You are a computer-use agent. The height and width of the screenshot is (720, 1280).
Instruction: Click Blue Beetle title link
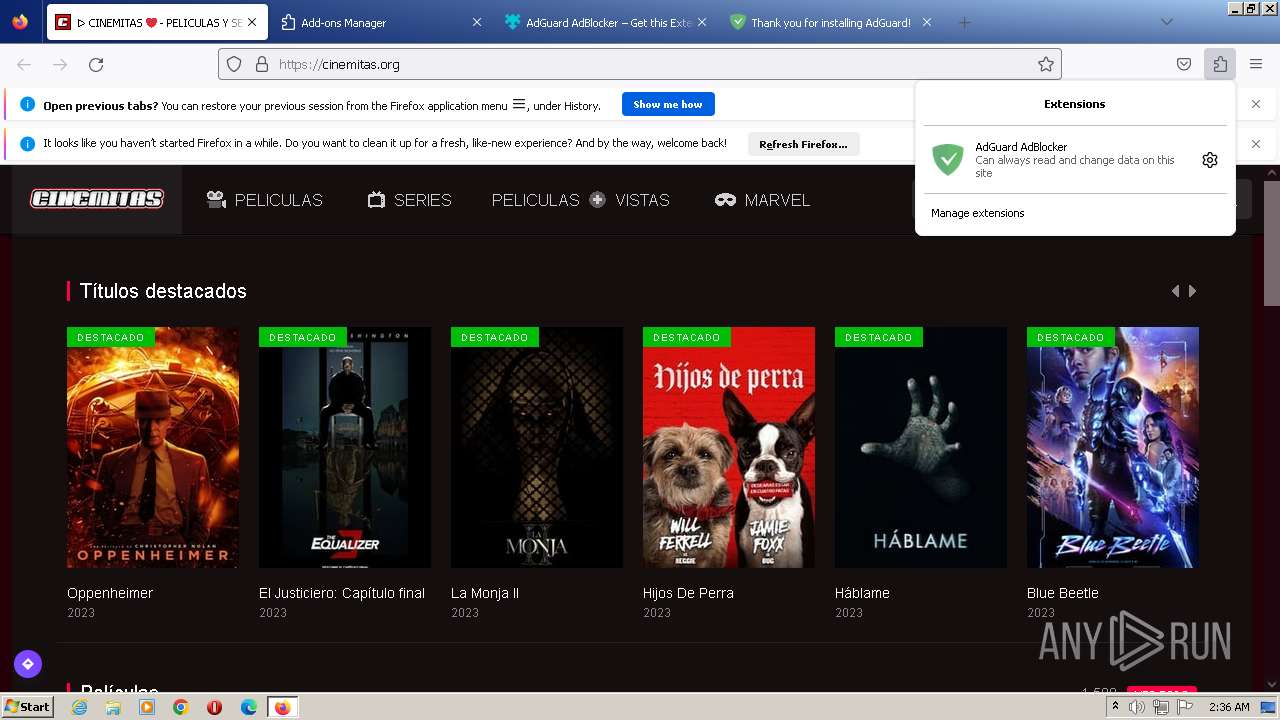coord(1063,593)
